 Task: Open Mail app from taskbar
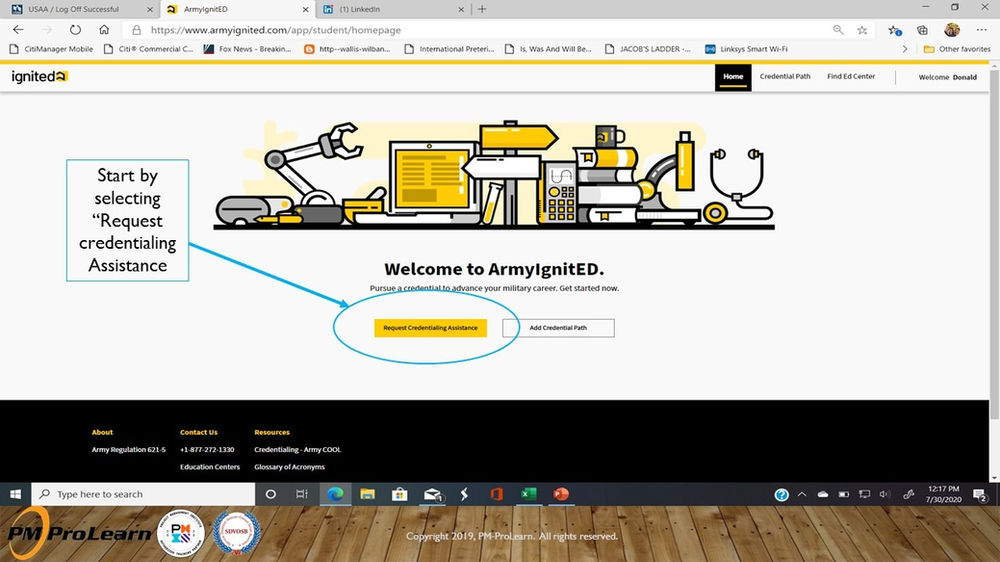tap(432, 494)
